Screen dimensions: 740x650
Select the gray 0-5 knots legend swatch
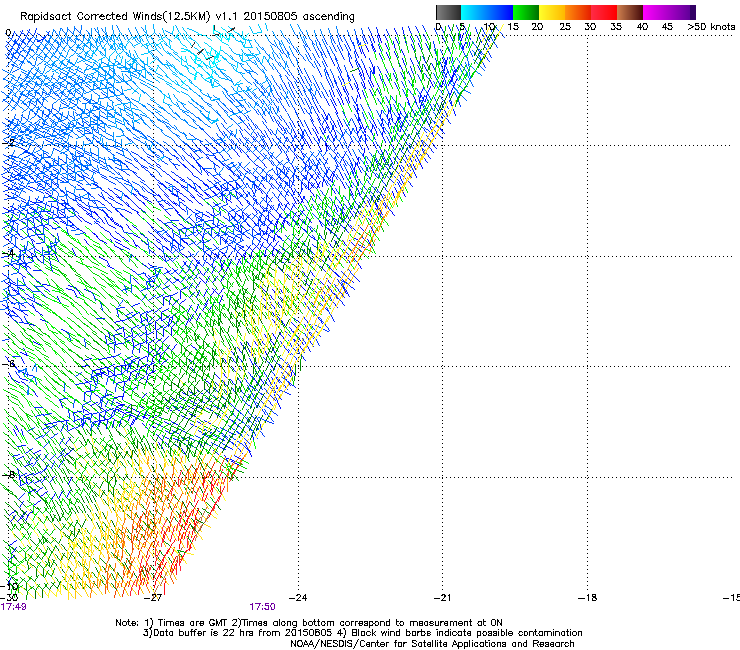pyautogui.click(x=448, y=12)
